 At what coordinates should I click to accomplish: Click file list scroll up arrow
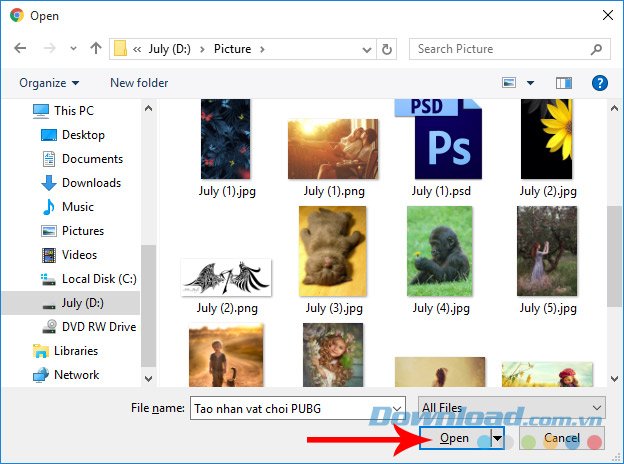pos(614,108)
